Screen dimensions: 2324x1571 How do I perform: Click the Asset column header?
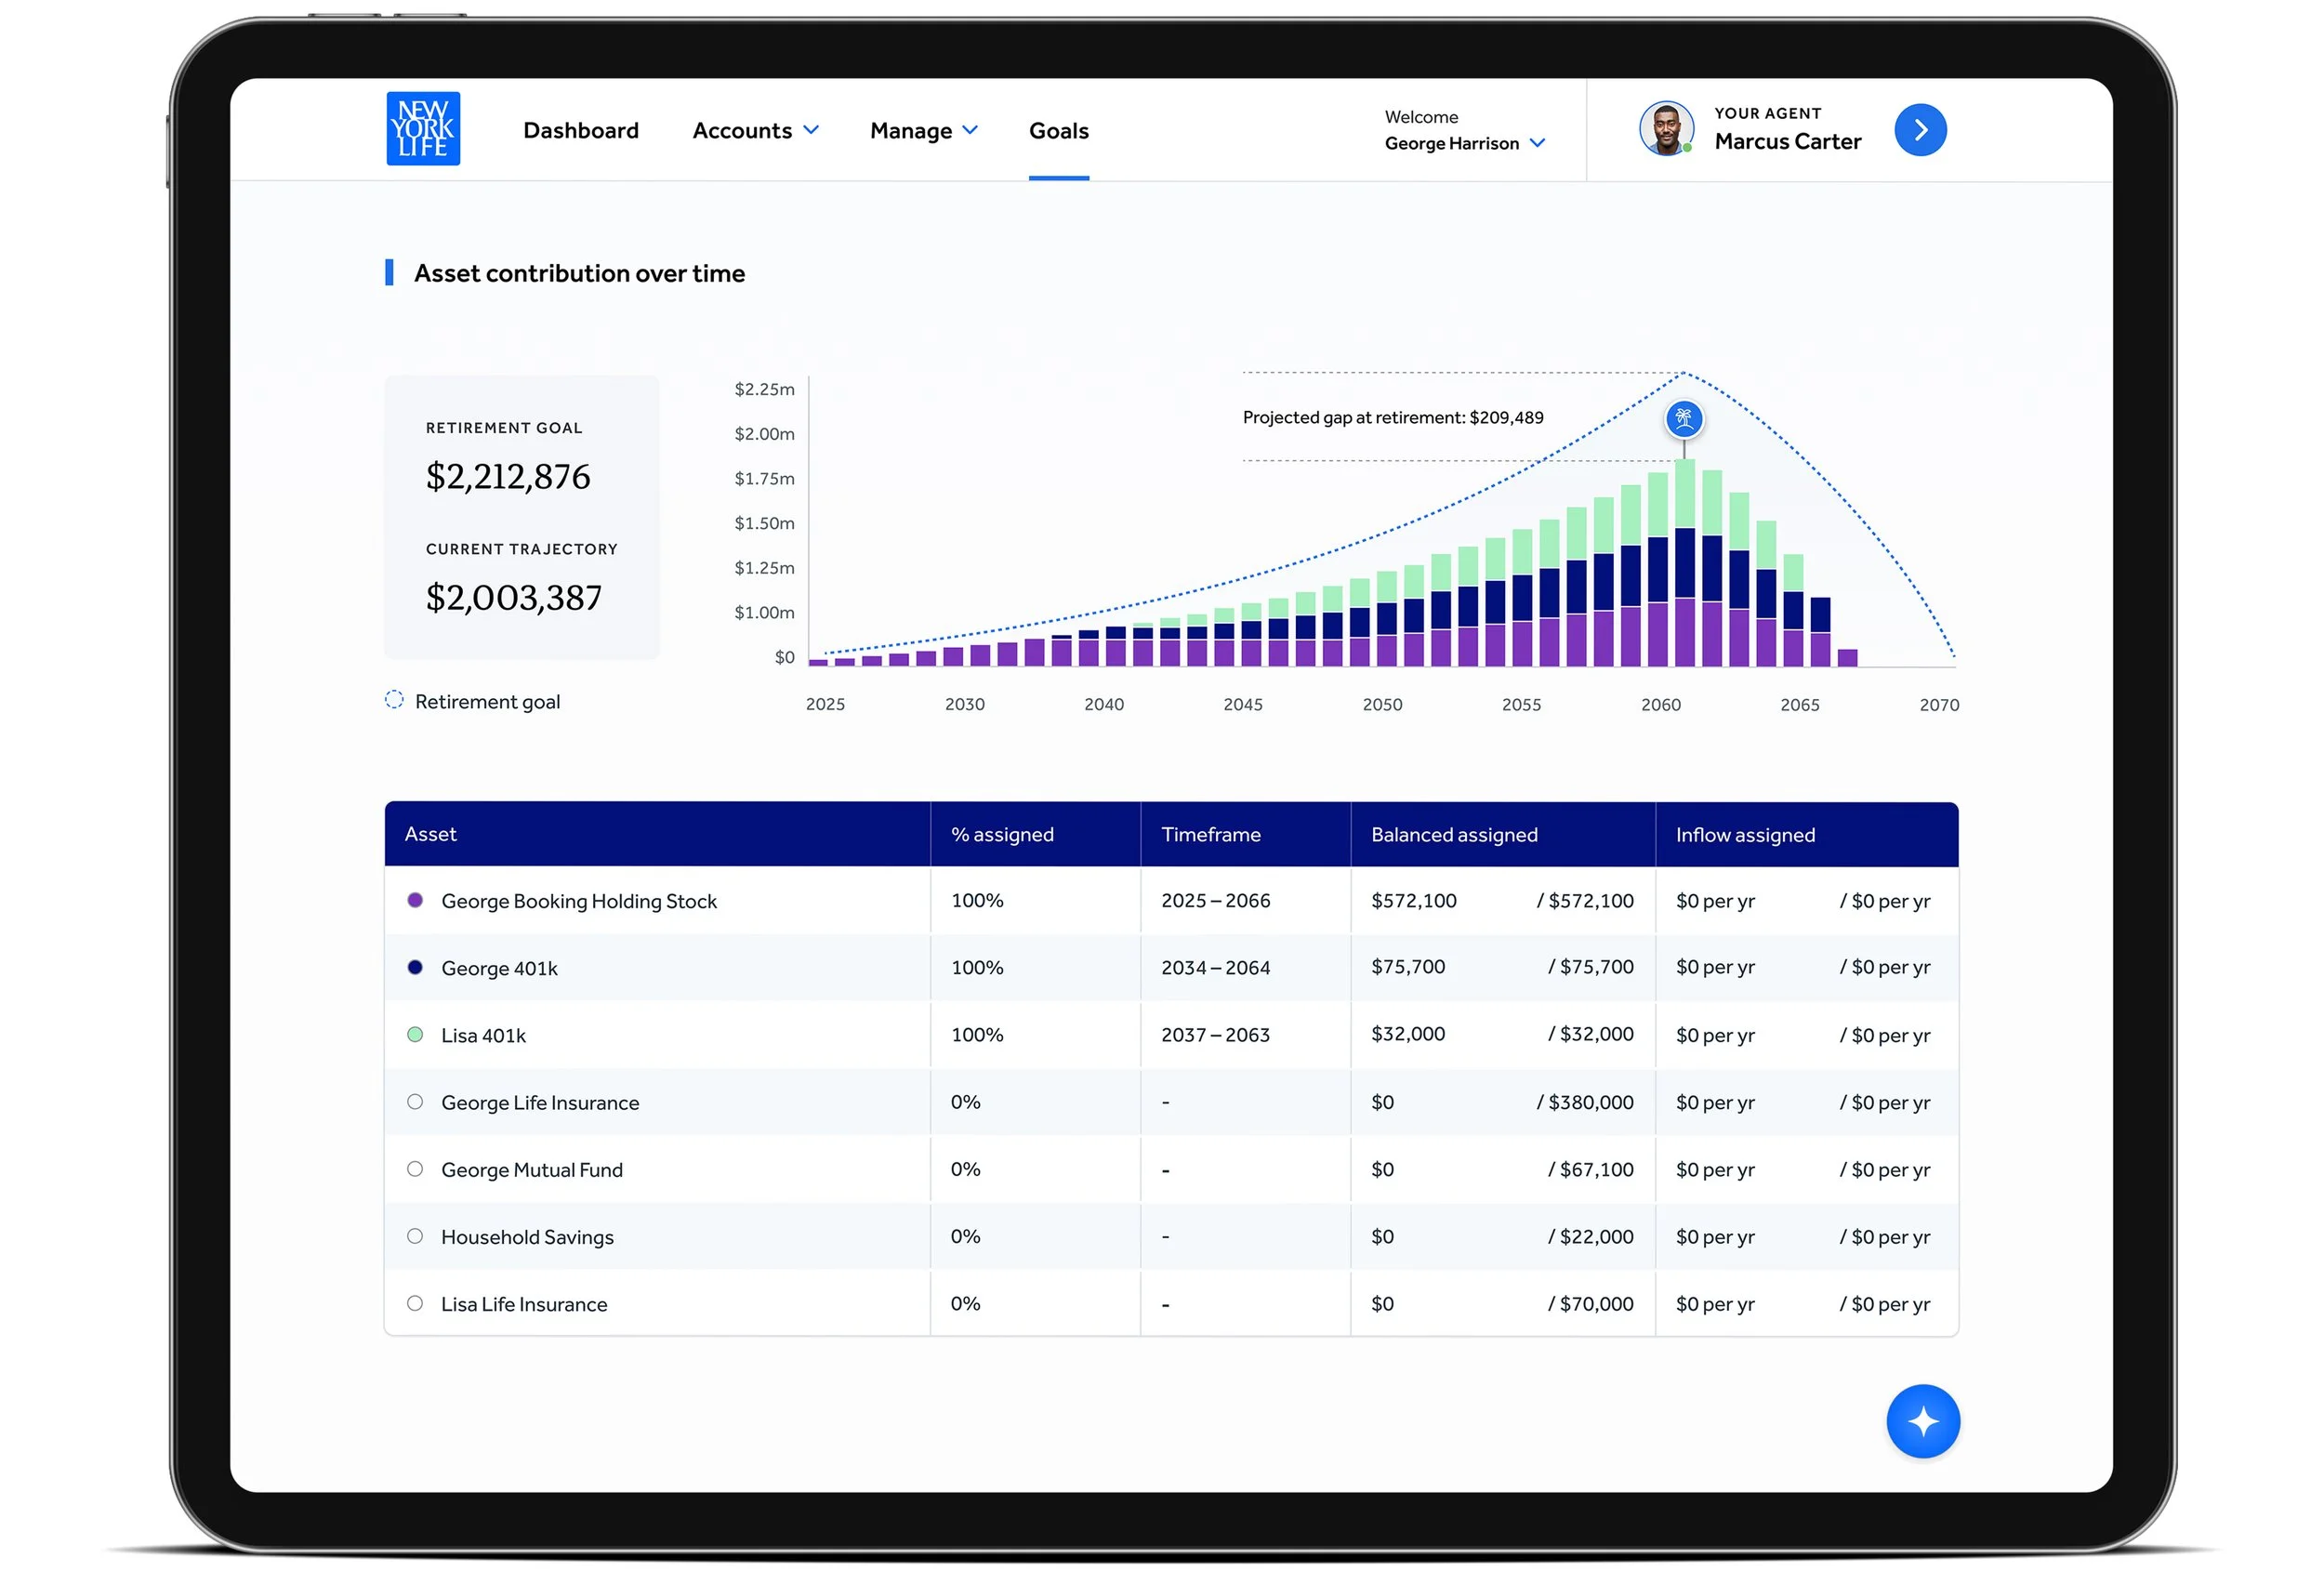pyautogui.click(x=430, y=834)
